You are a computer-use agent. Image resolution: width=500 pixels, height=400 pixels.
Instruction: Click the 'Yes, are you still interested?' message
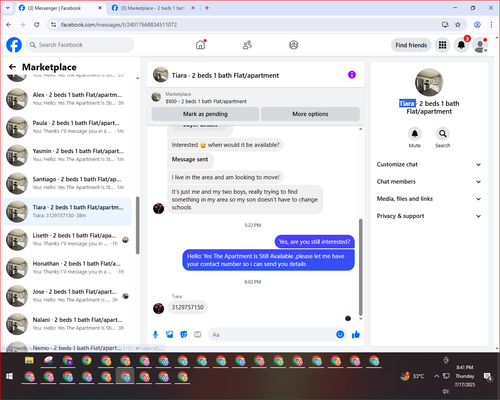(x=314, y=242)
